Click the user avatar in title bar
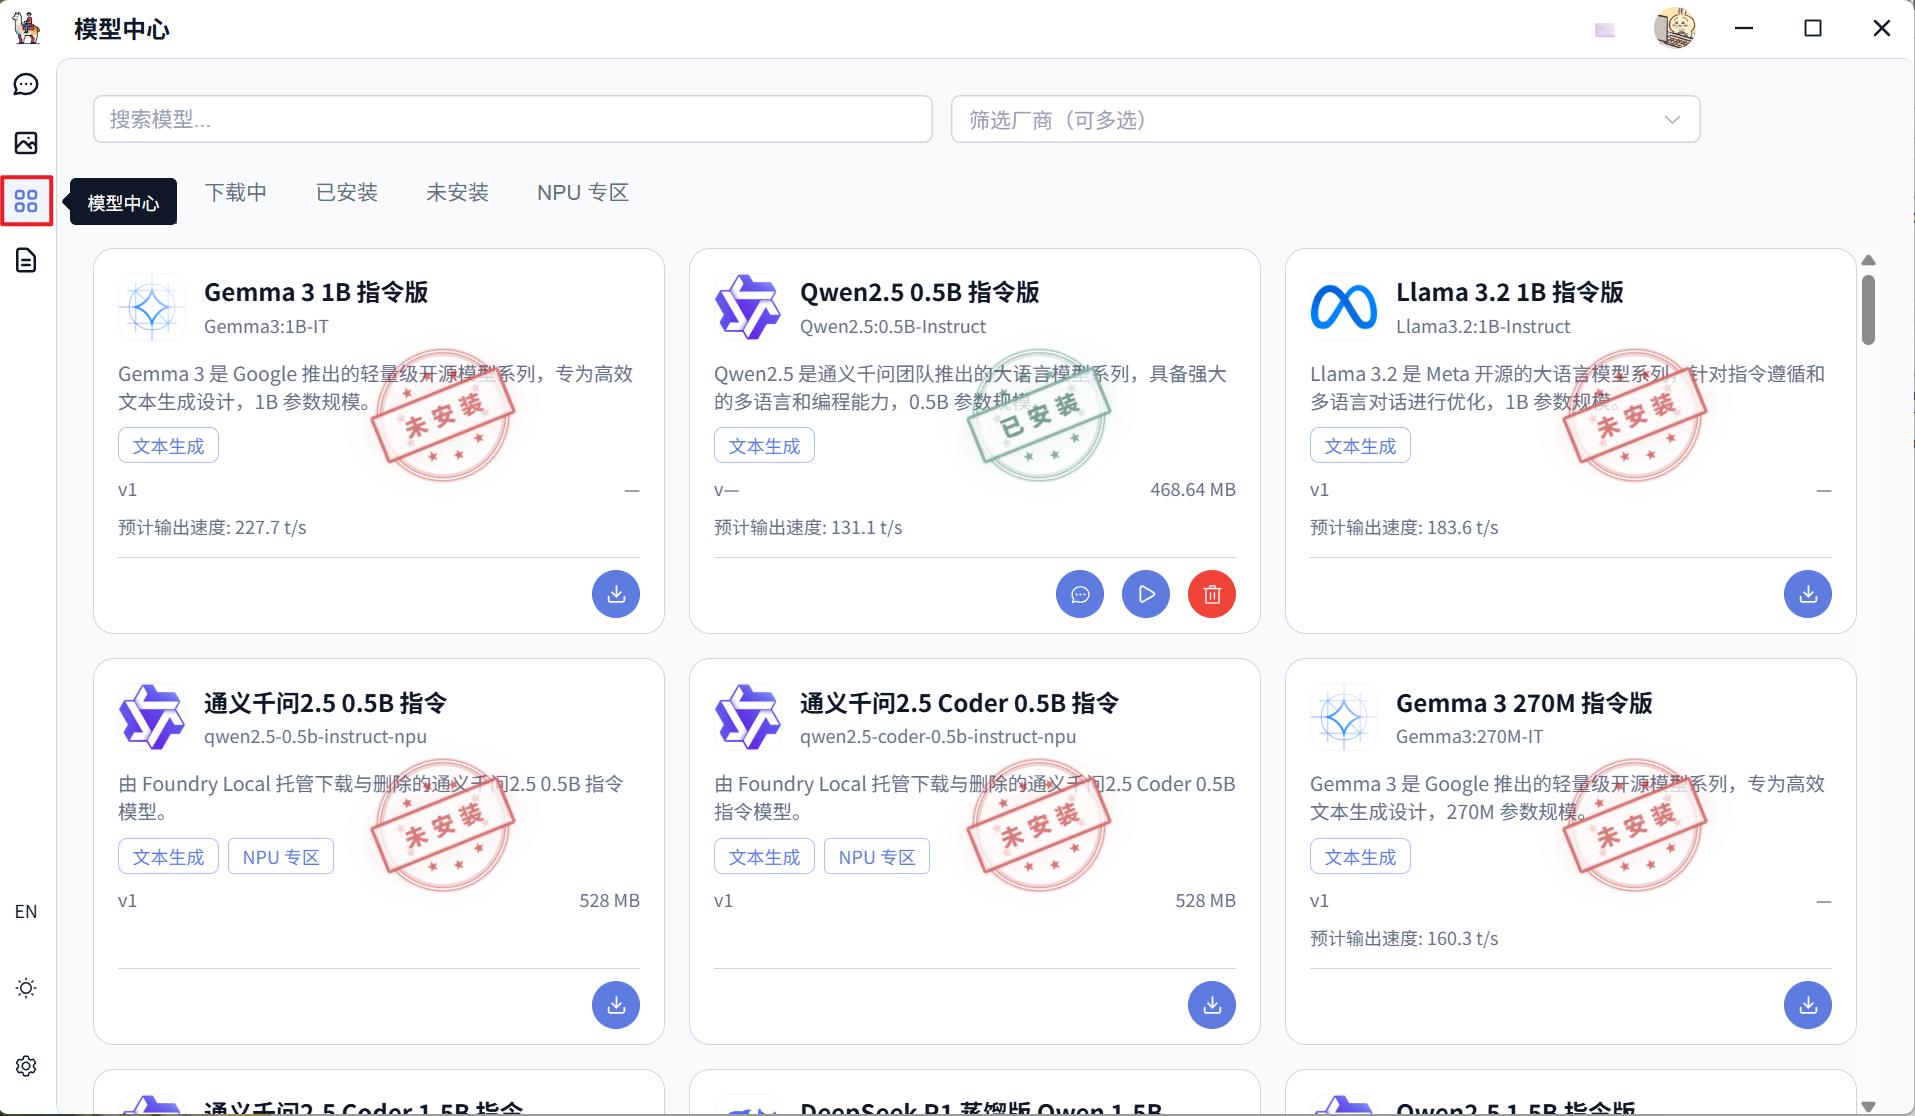The width and height of the screenshot is (1915, 1116). pyautogui.click(x=1675, y=28)
